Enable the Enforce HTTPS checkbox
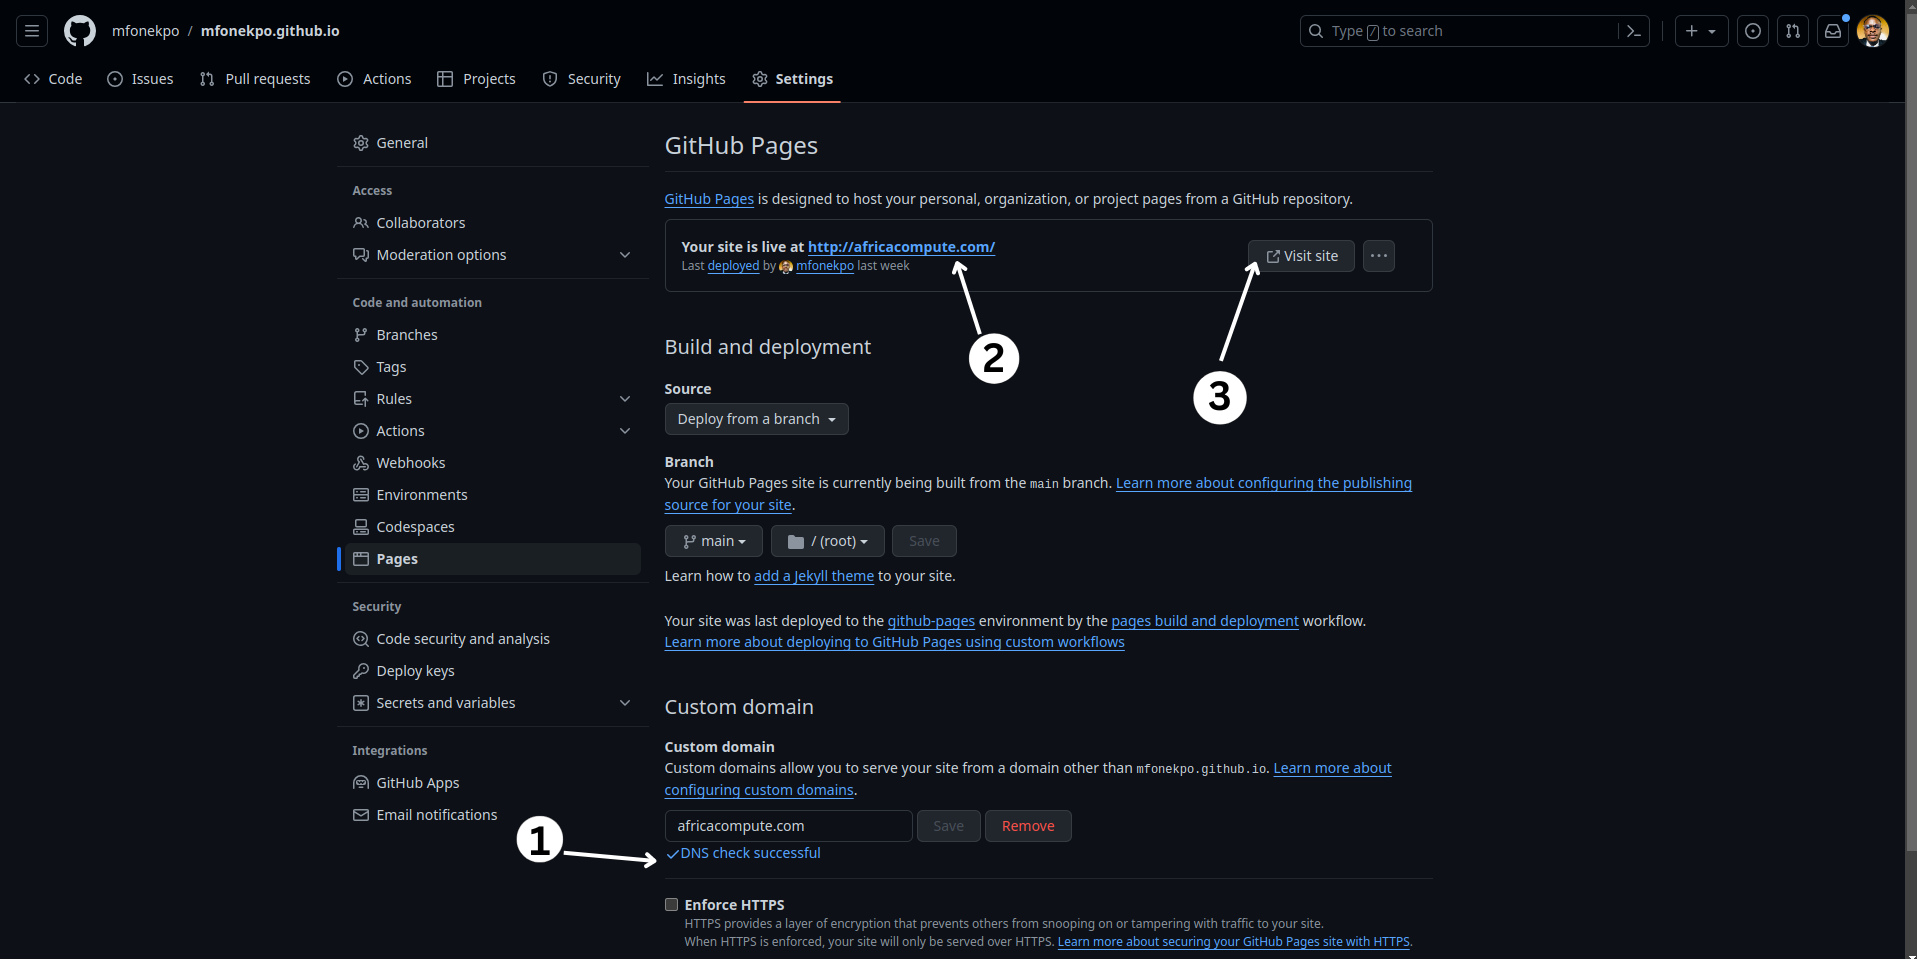 [x=671, y=905]
